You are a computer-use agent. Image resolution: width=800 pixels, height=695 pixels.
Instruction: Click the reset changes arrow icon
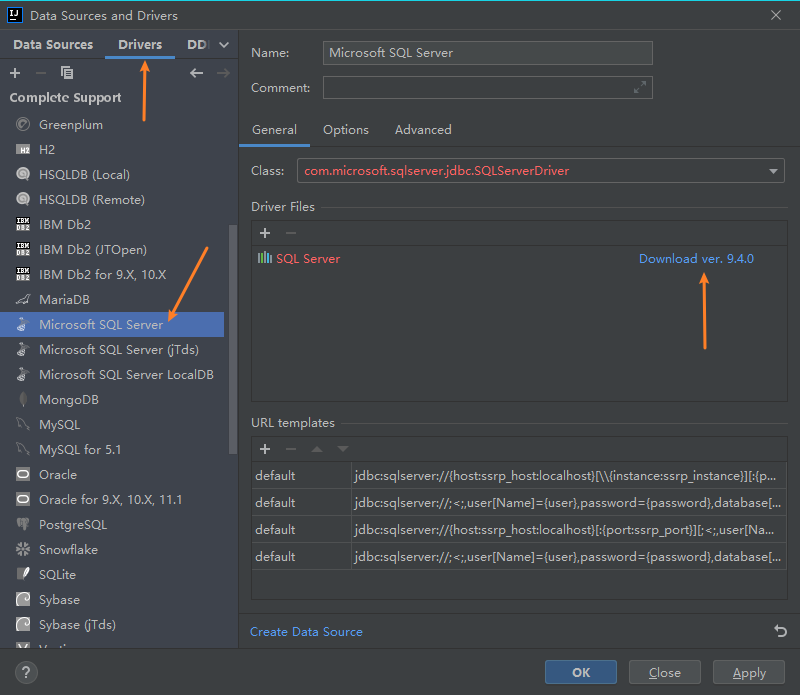point(780,631)
